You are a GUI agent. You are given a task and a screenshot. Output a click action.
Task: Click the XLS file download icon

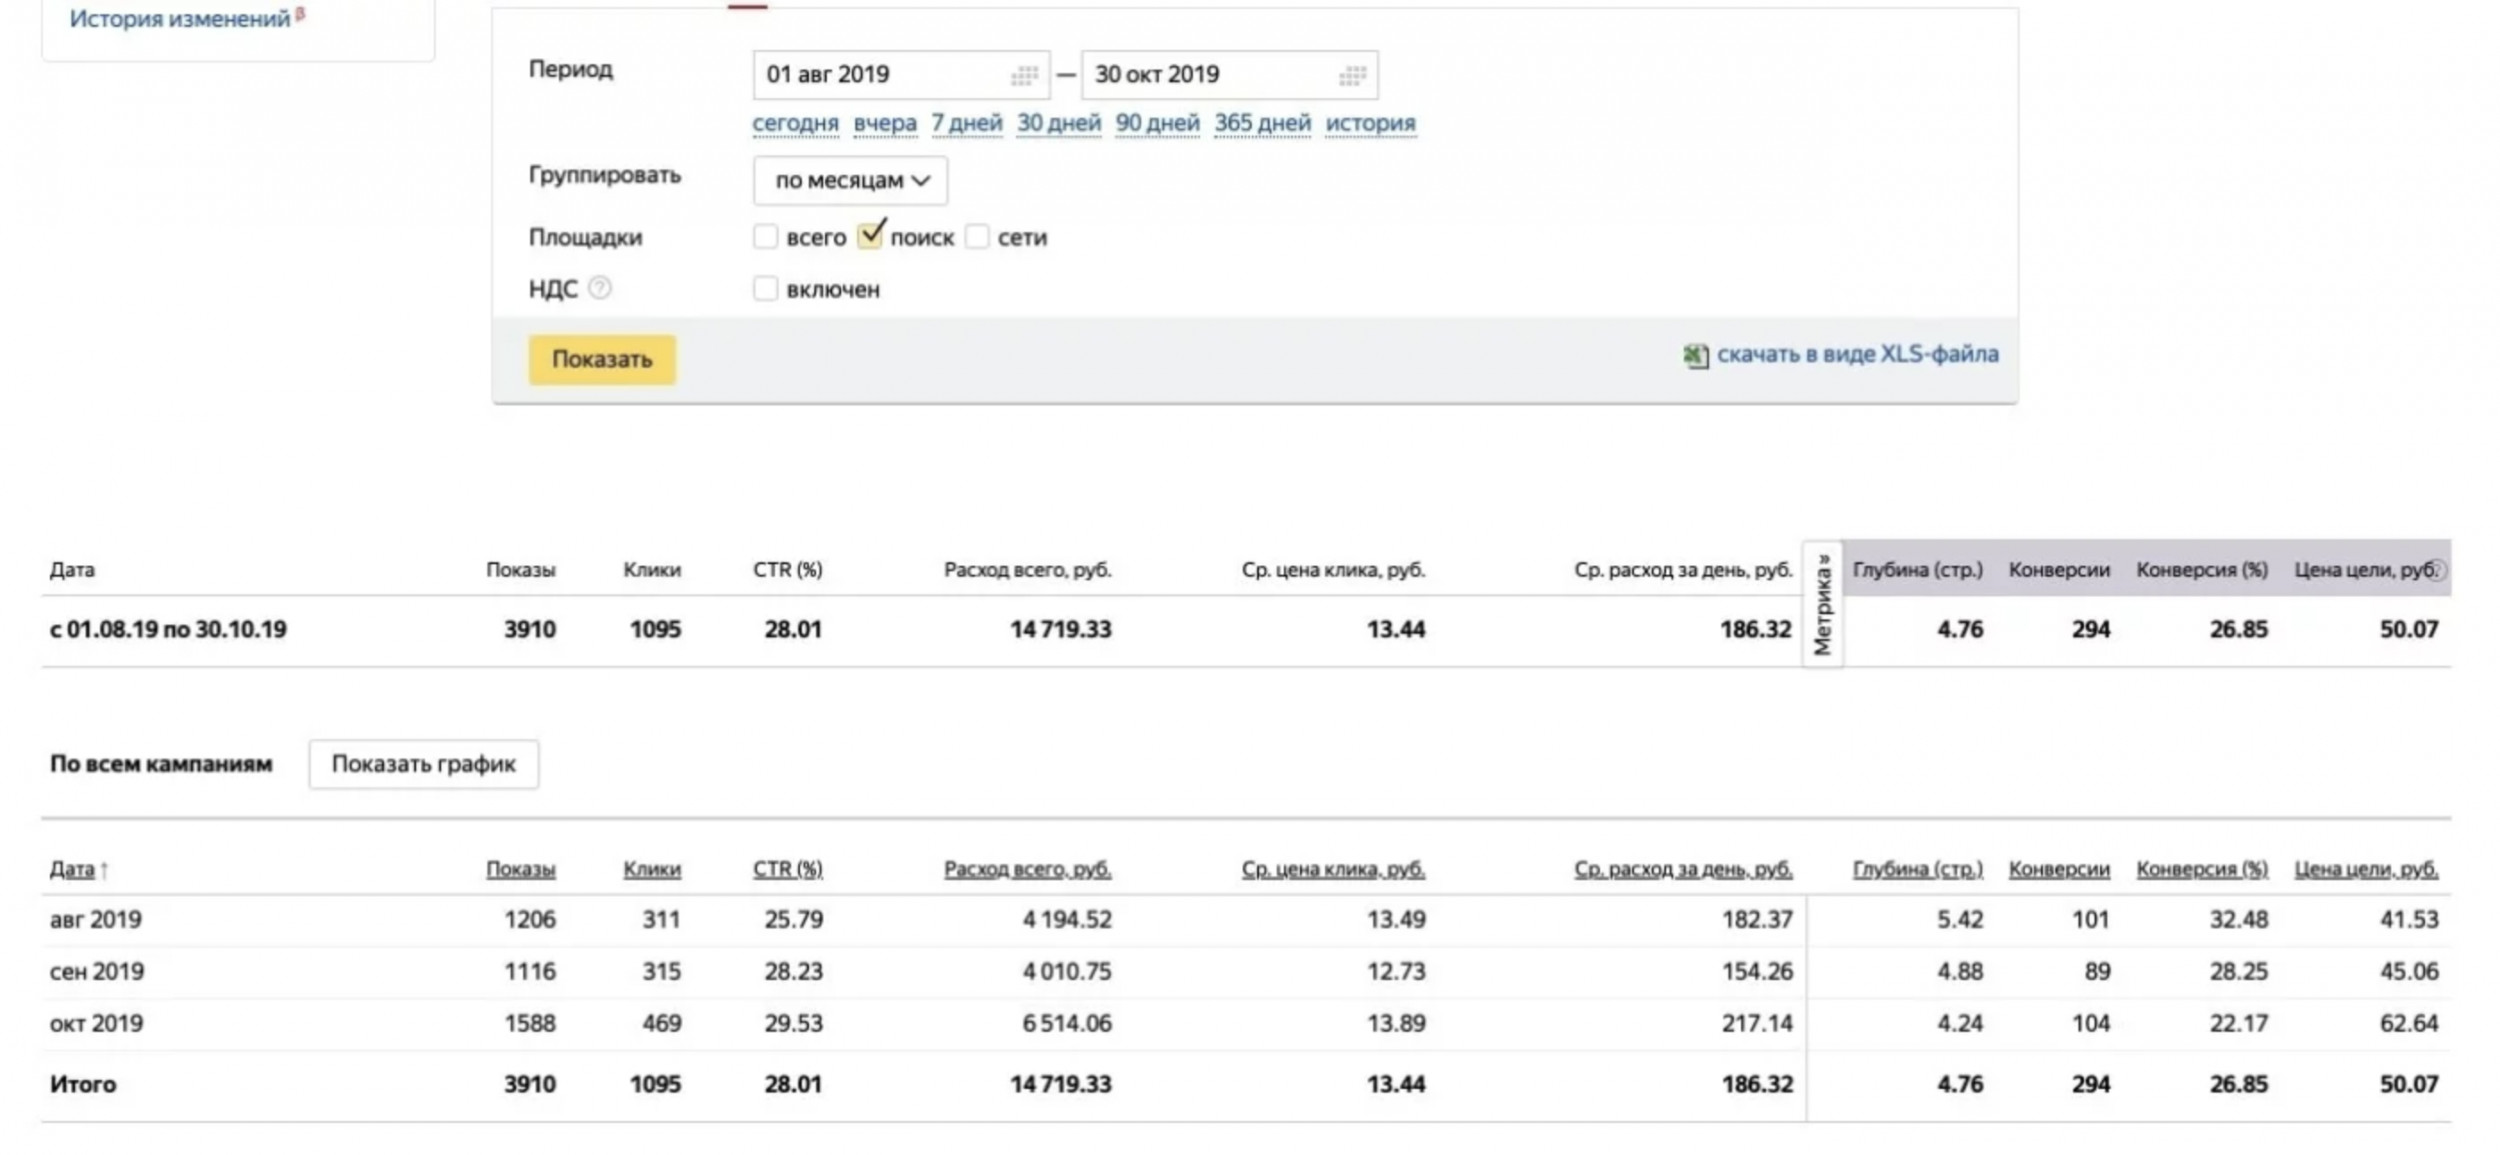coord(1695,355)
